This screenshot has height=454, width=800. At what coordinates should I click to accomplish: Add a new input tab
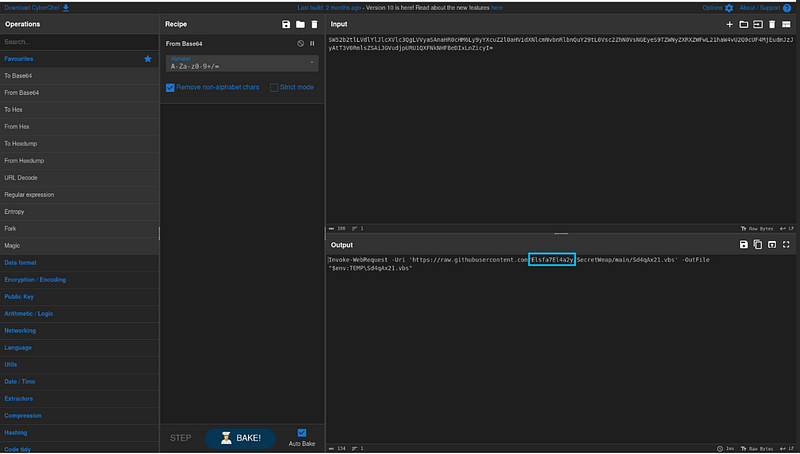tap(730, 24)
